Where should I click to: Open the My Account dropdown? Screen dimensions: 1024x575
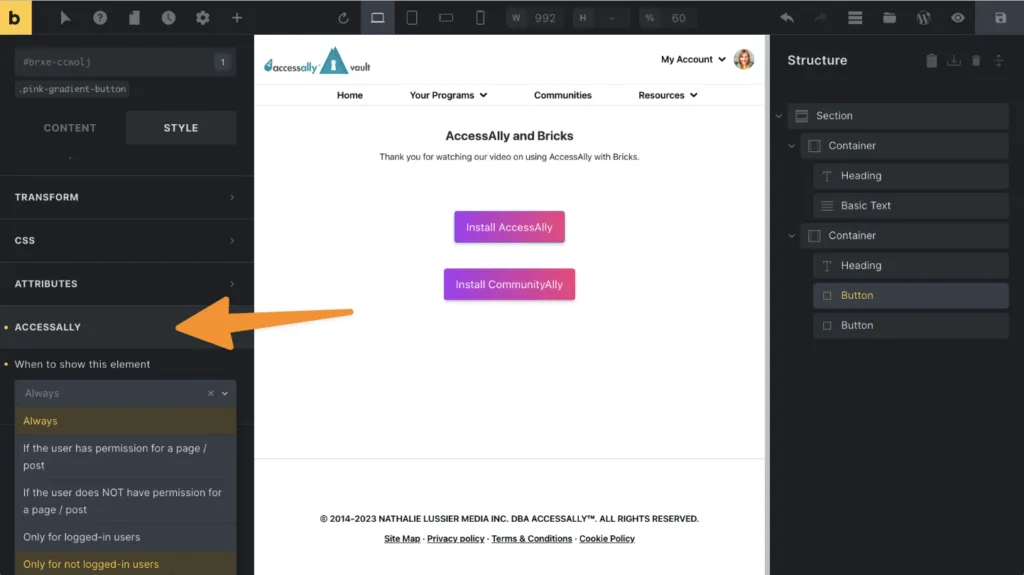[693, 59]
